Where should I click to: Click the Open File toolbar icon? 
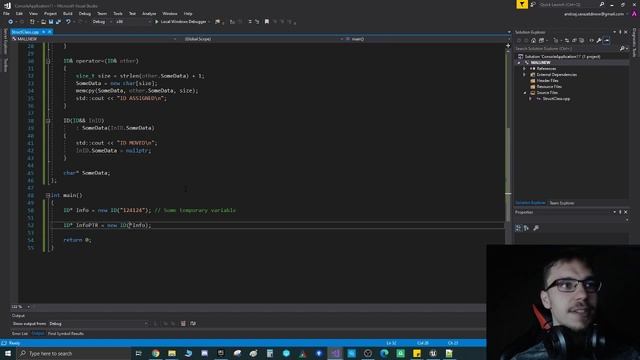tap(43, 22)
